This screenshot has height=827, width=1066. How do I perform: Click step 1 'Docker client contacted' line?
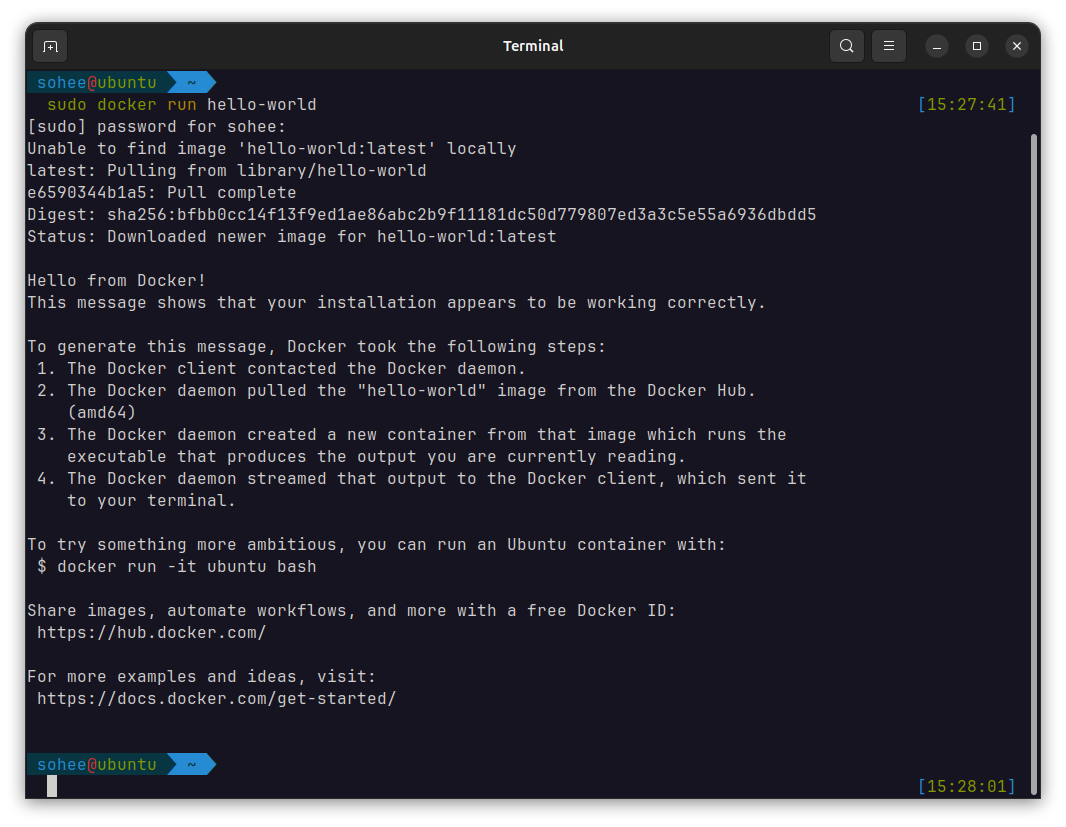click(x=281, y=369)
